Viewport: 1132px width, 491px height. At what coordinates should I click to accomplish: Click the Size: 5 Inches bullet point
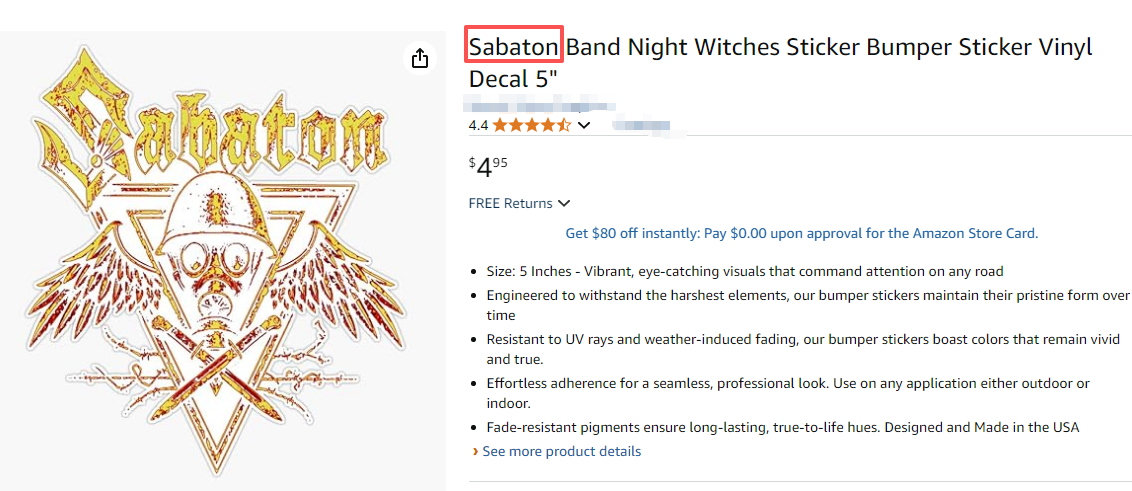pos(744,271)
